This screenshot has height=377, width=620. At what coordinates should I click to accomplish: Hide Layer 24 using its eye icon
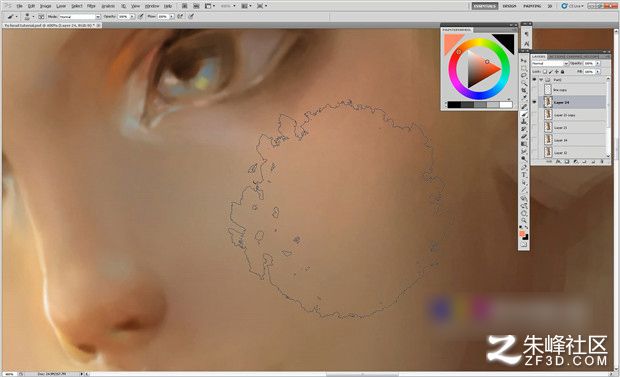(x=535, y=102)
